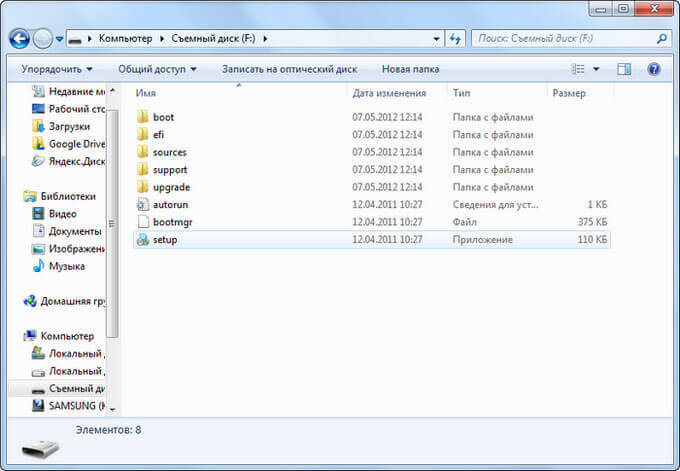Select Съемный диск (F:) in the breadcrumb

[x=213, y=39]
